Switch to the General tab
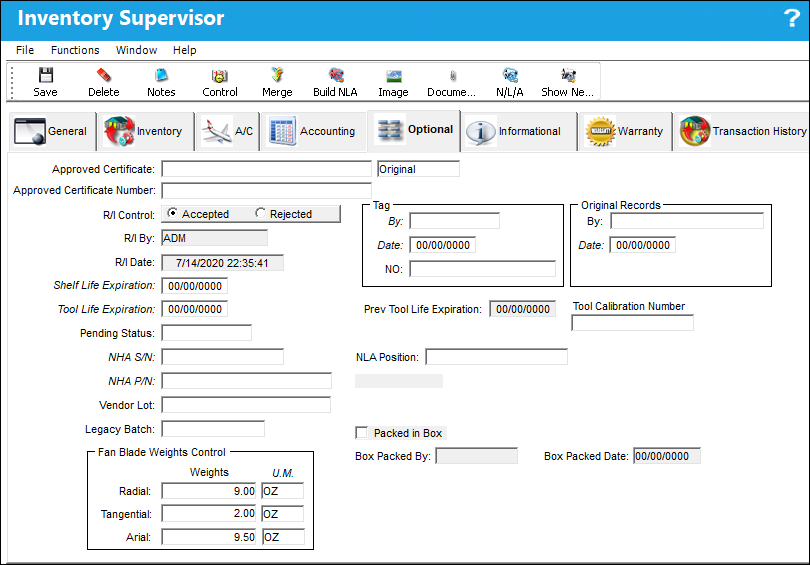Screen dimensions: 810x565 [x=52, y=131]
